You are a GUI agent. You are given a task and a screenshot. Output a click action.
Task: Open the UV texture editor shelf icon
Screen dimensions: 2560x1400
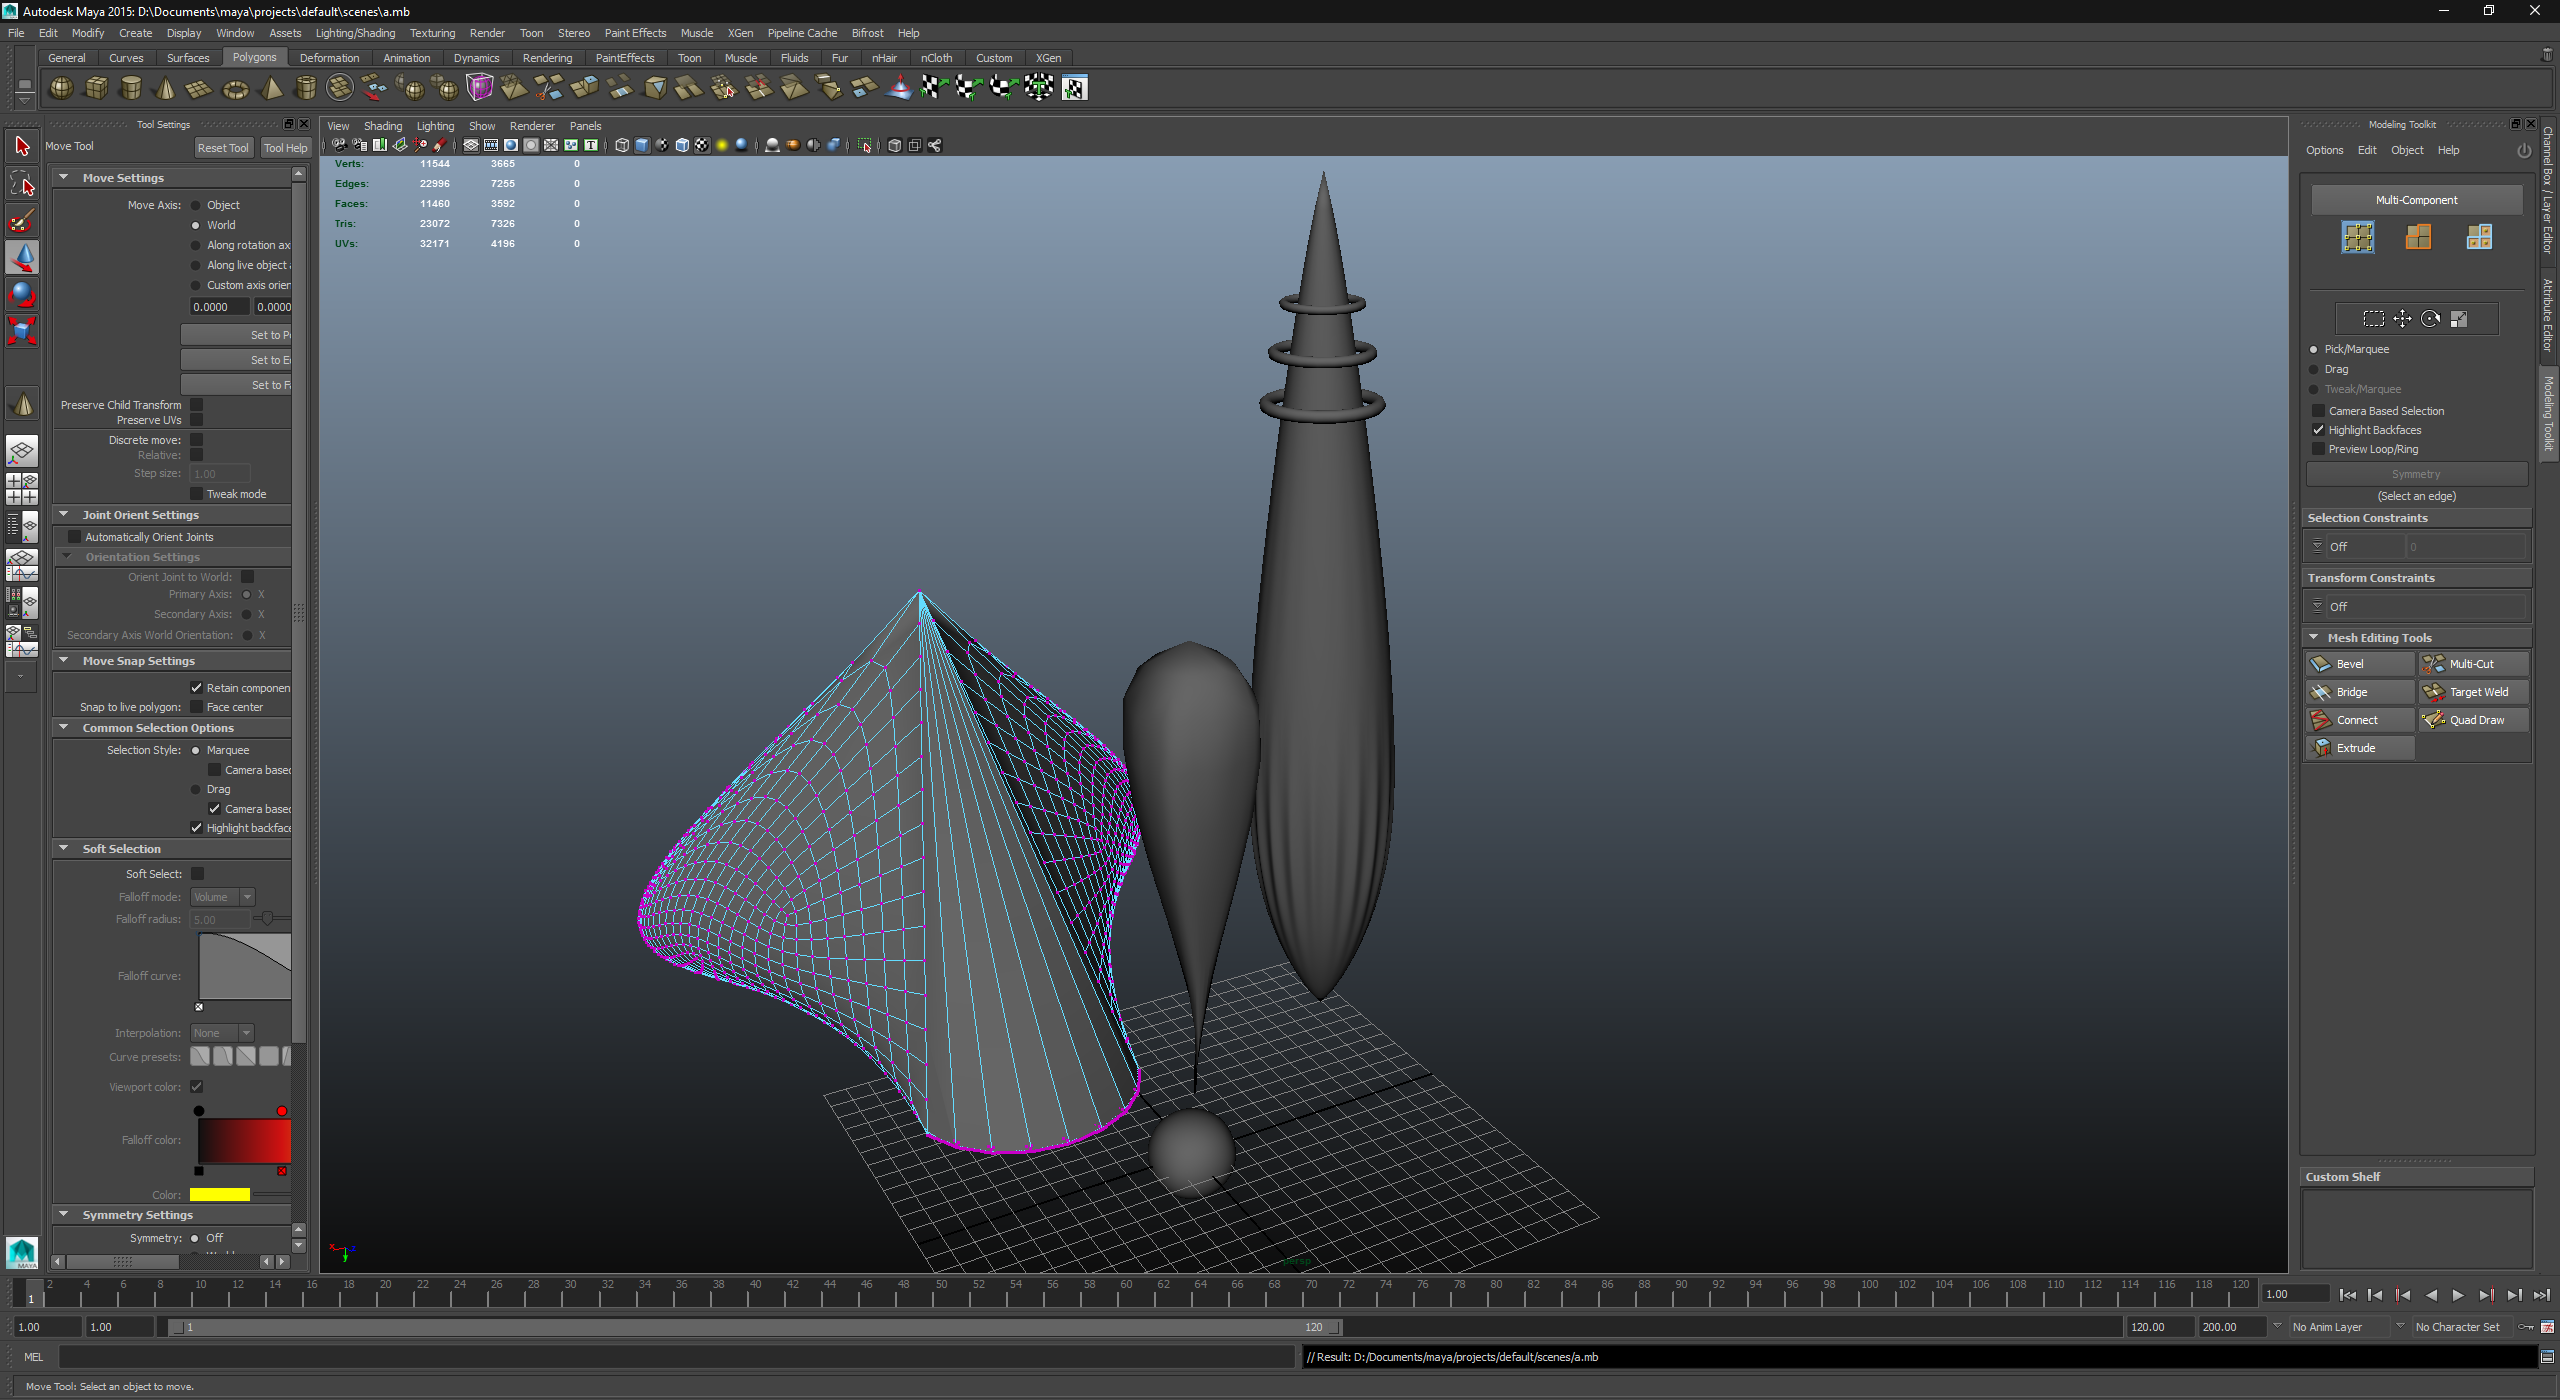click(x=1074, y=88)
